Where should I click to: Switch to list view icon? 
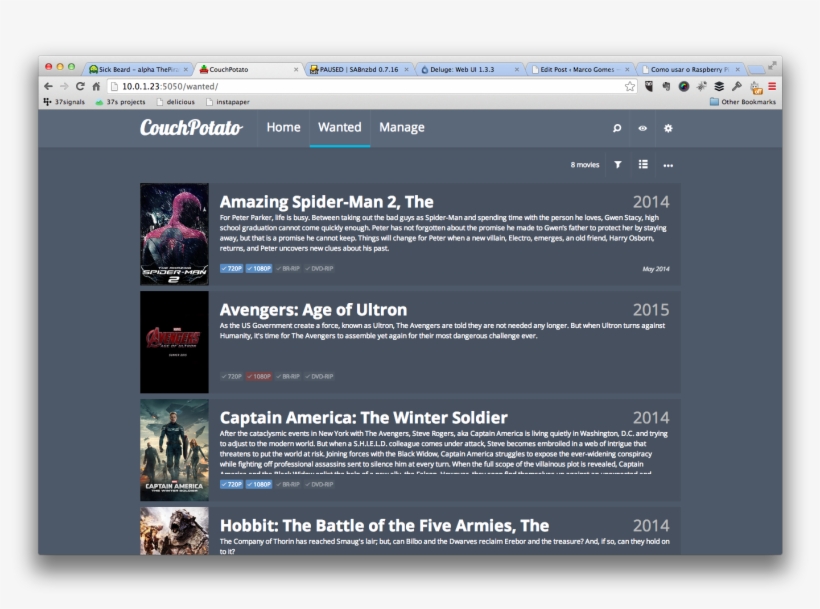pyautogui.click(x=643, y=165)
